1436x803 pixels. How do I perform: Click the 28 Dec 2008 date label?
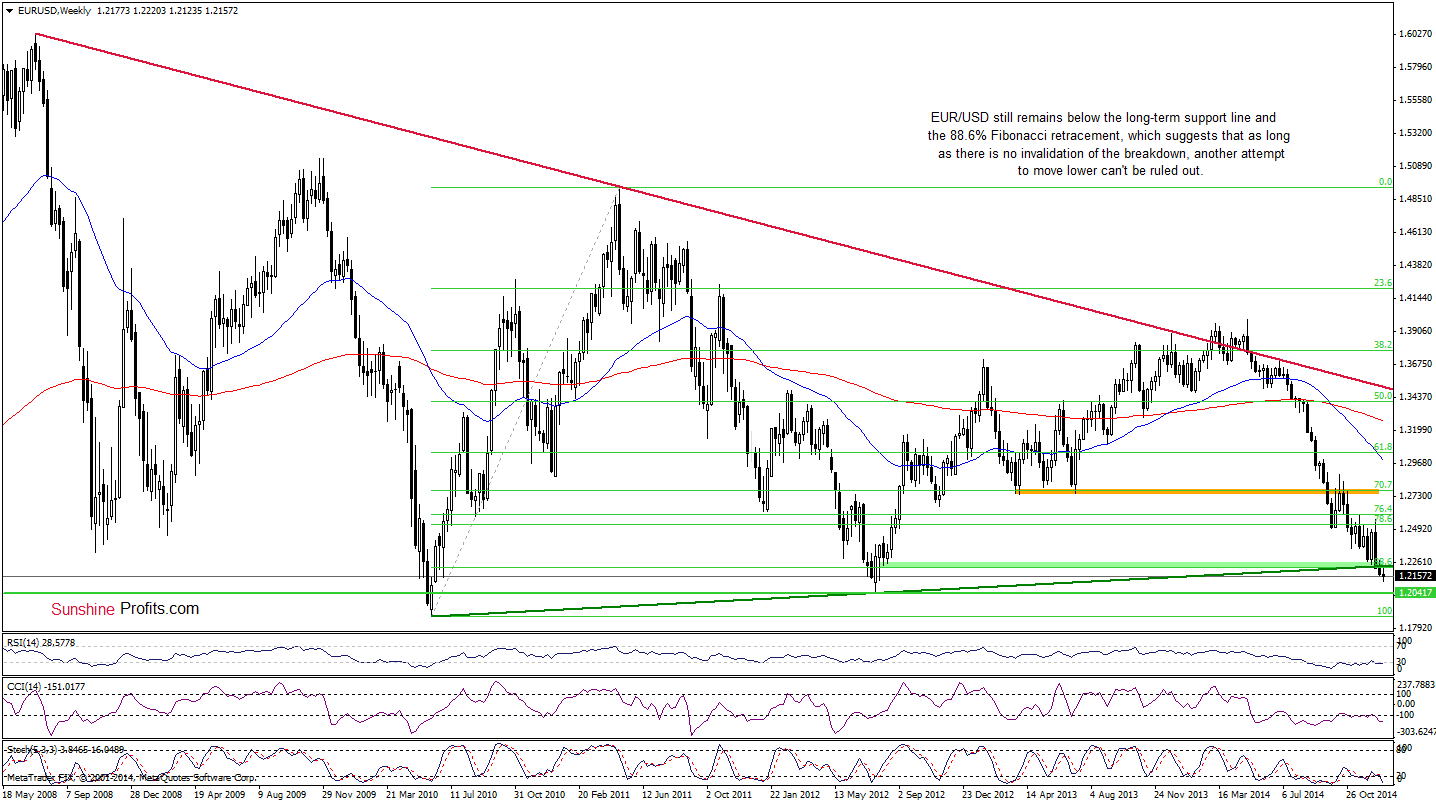click(x=155, y=794)
